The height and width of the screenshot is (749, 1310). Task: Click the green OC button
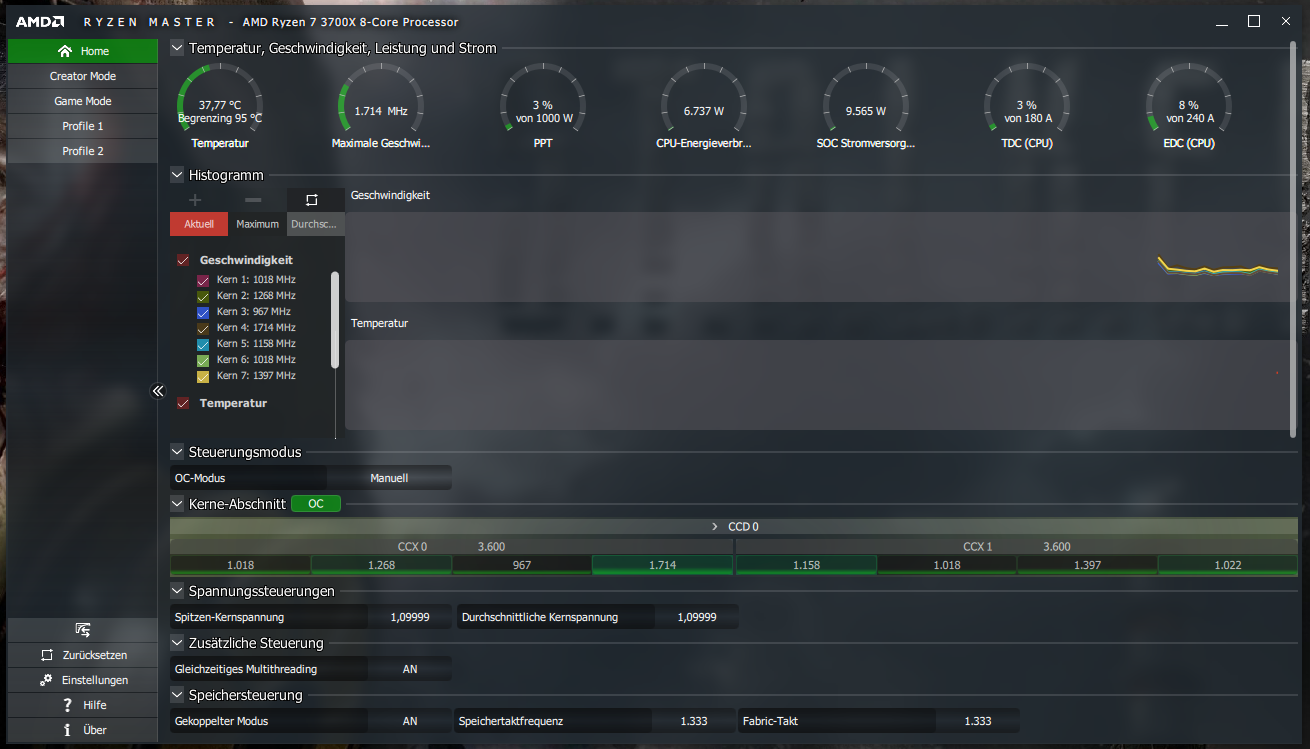(316, 504)
